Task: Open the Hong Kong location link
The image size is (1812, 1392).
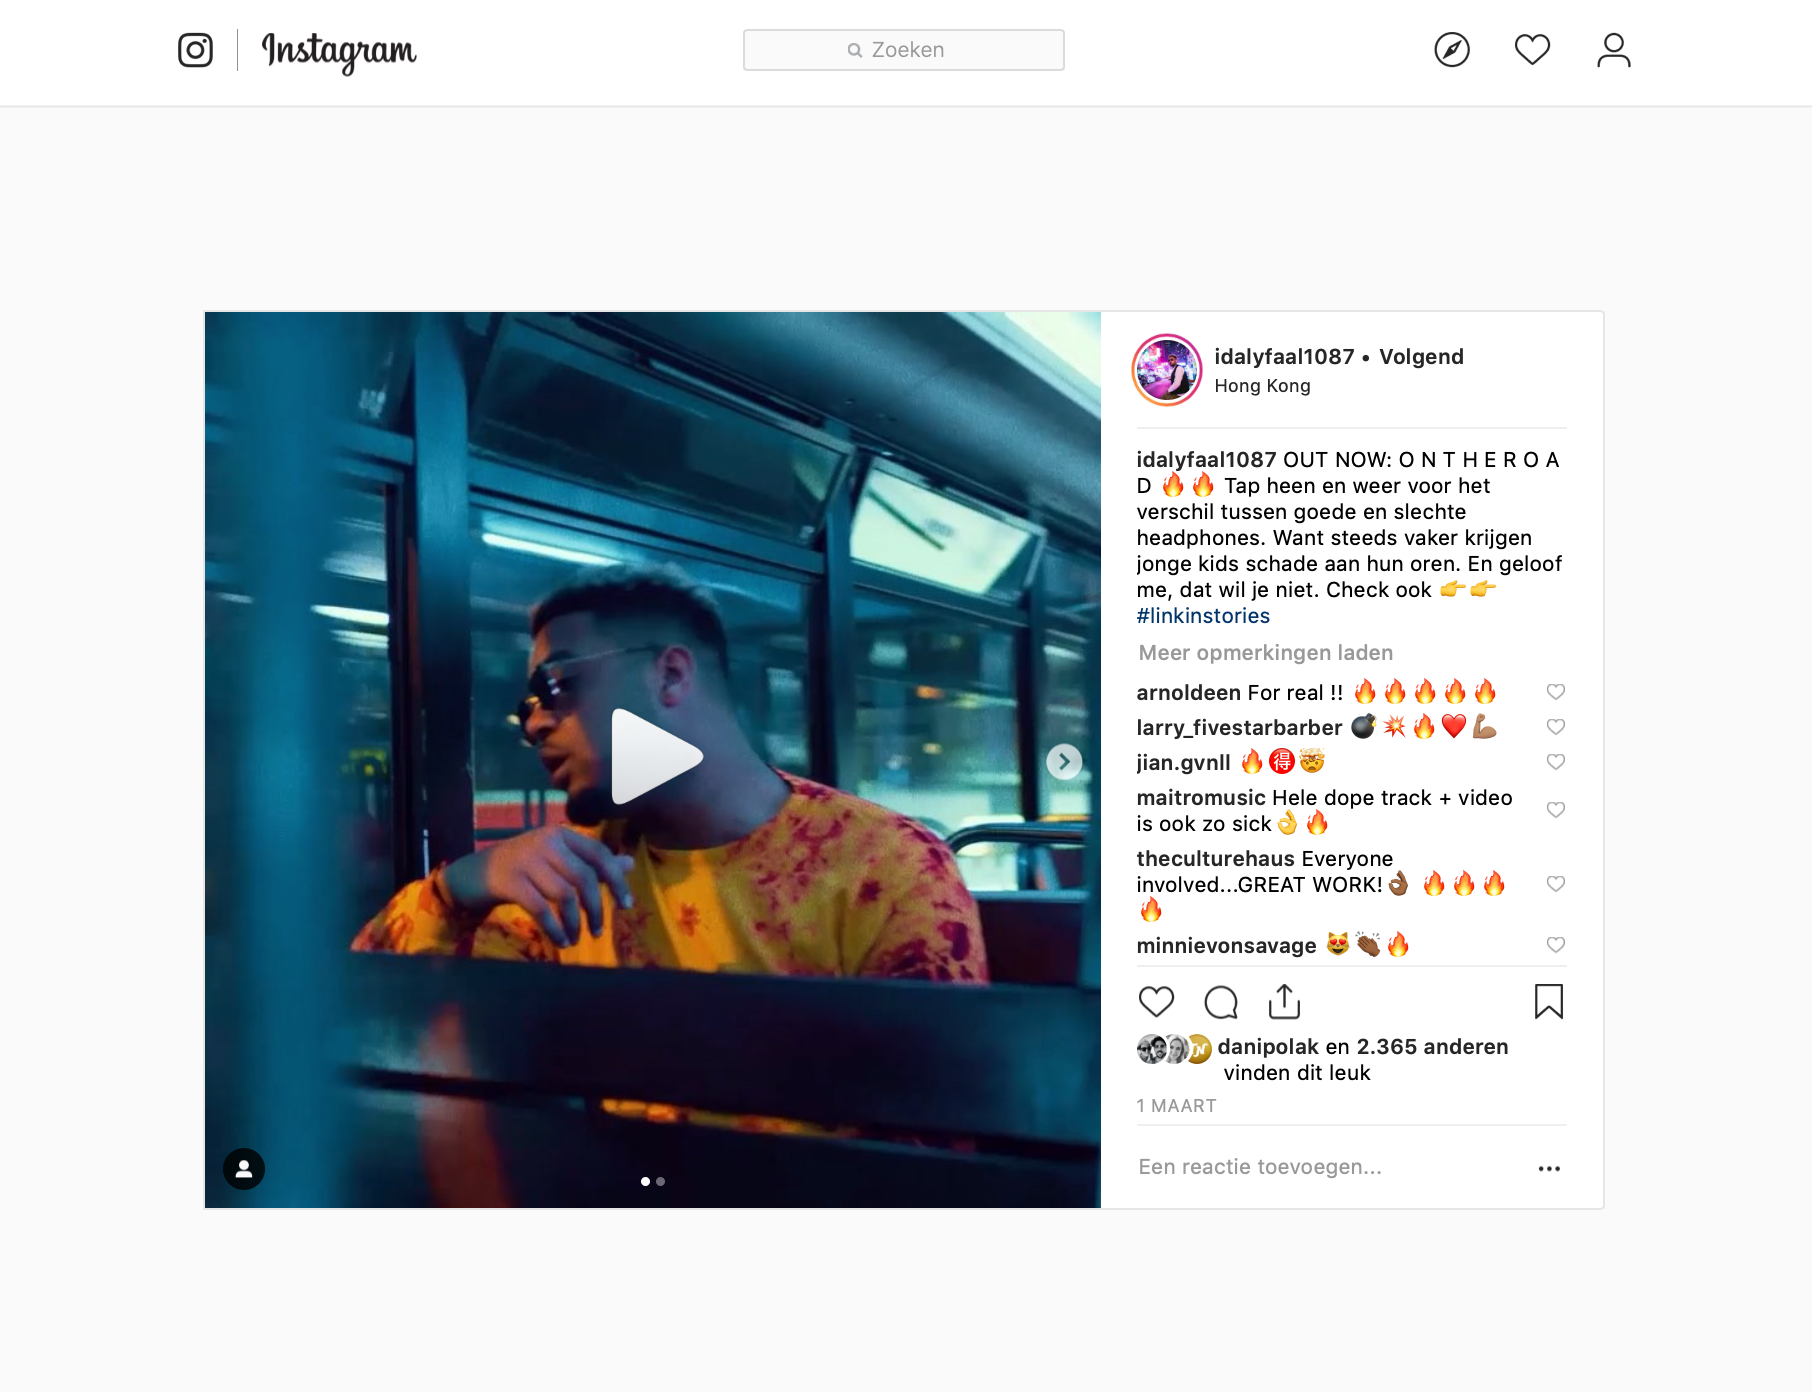Action: click(1262, 386)
